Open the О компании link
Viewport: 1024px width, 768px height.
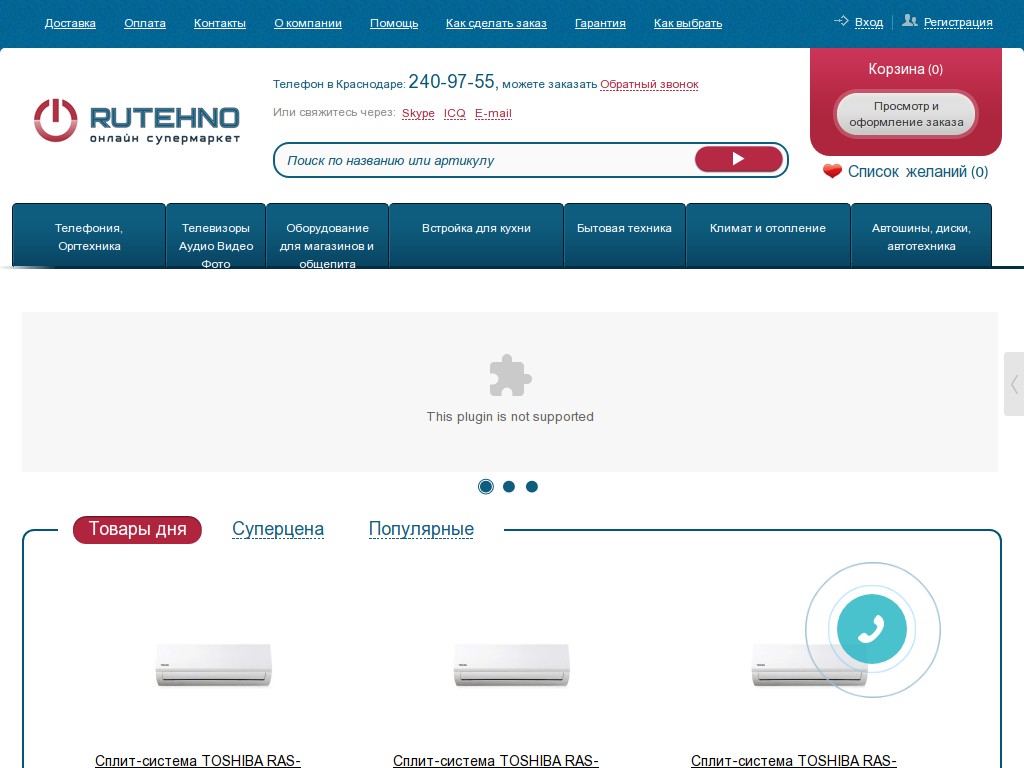pyautogui.click(x=308, y=24)
